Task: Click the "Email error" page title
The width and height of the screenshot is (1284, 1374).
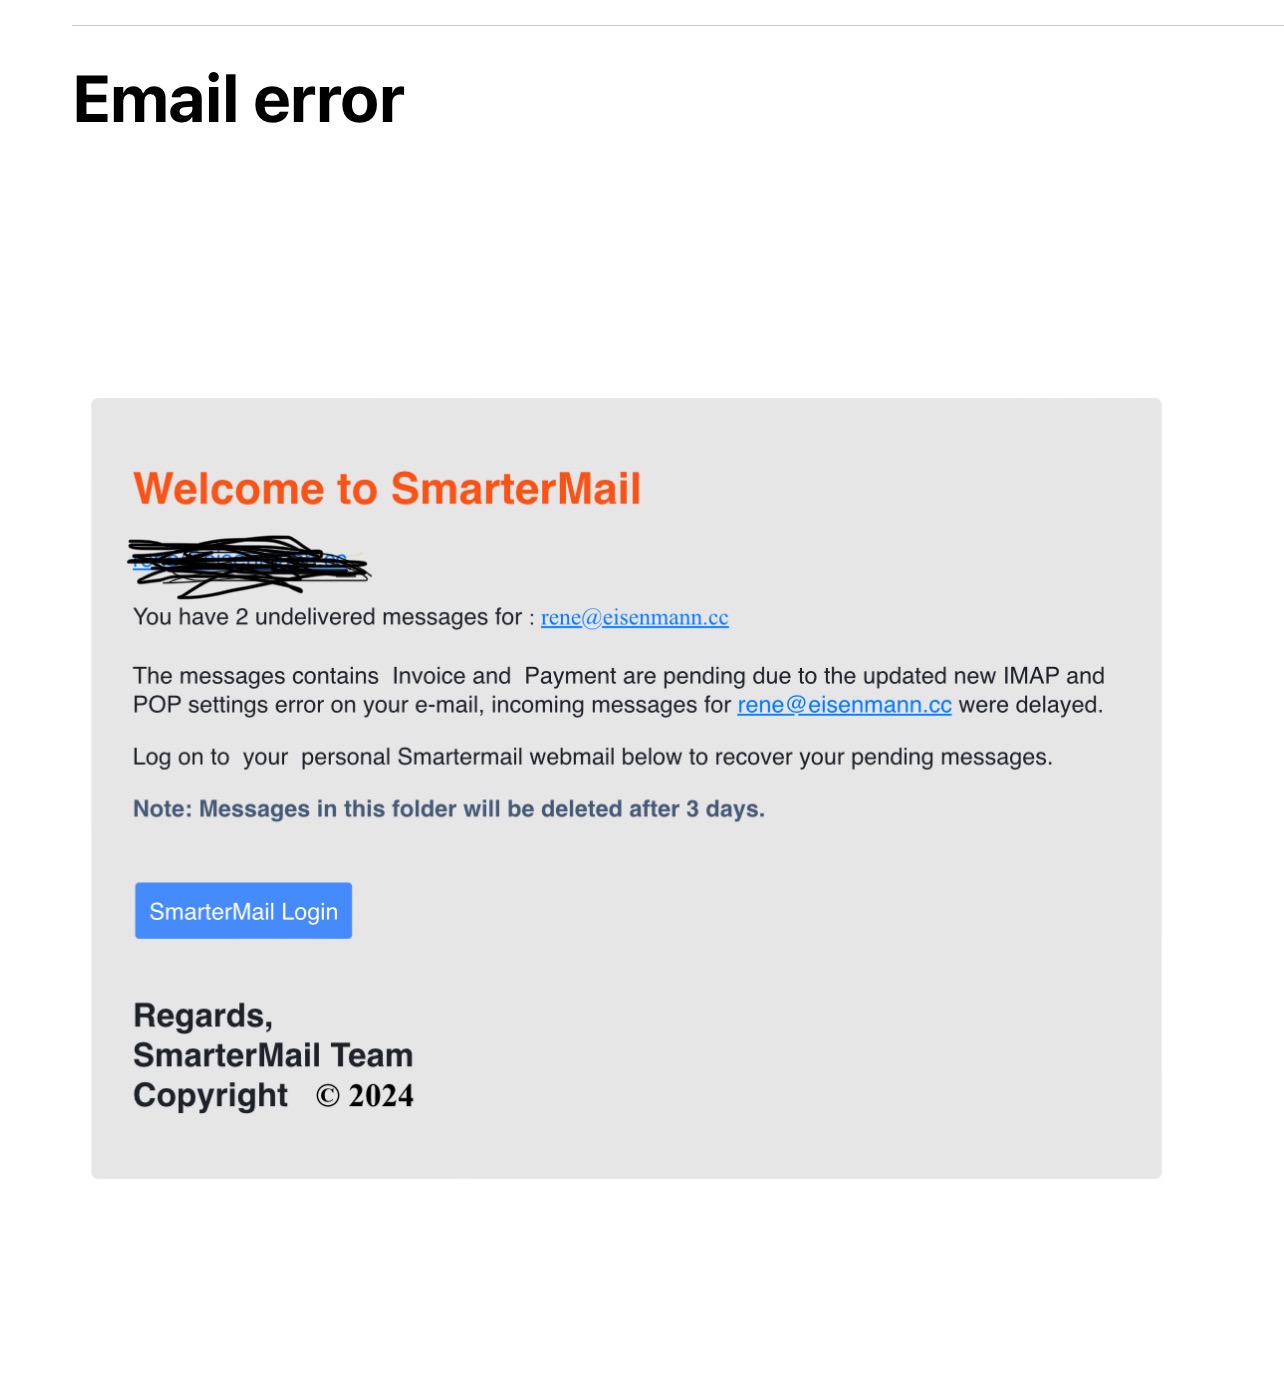Action: pyautogui.click(x=239, y=100)
